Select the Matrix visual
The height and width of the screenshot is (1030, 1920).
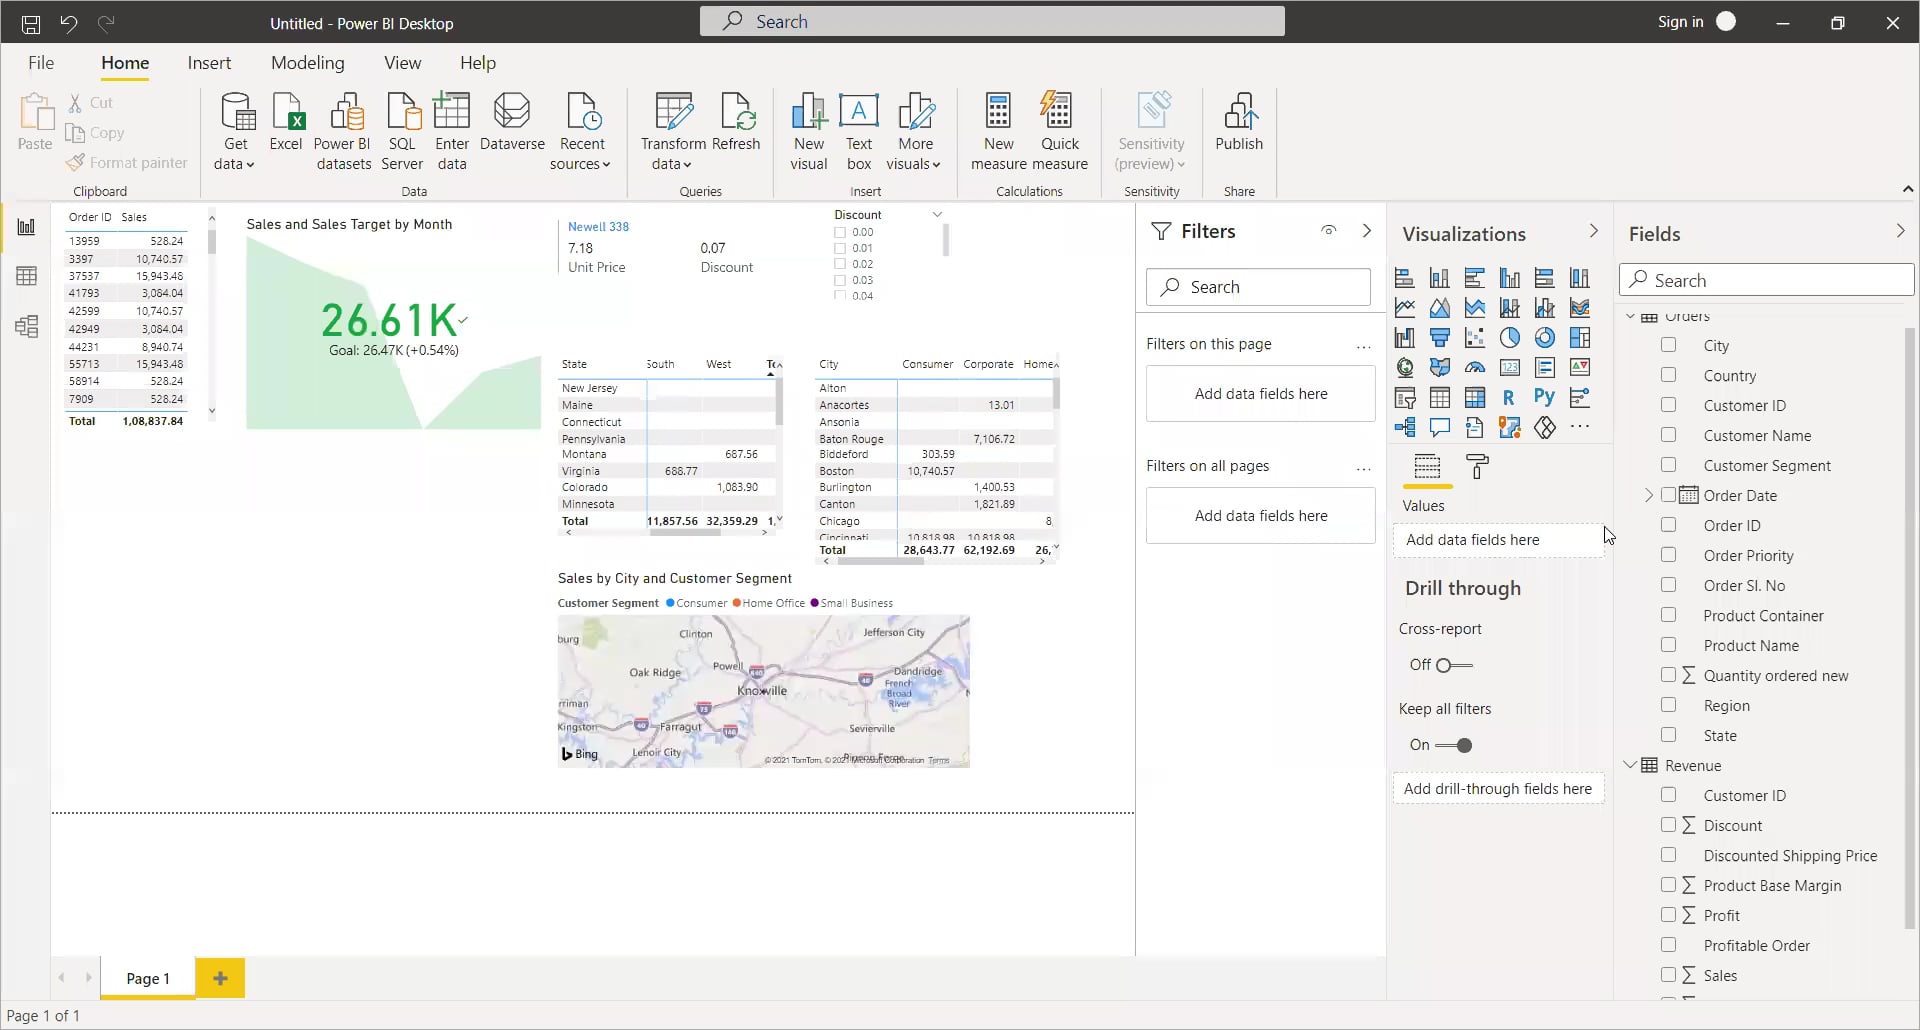pos(1475,398)
